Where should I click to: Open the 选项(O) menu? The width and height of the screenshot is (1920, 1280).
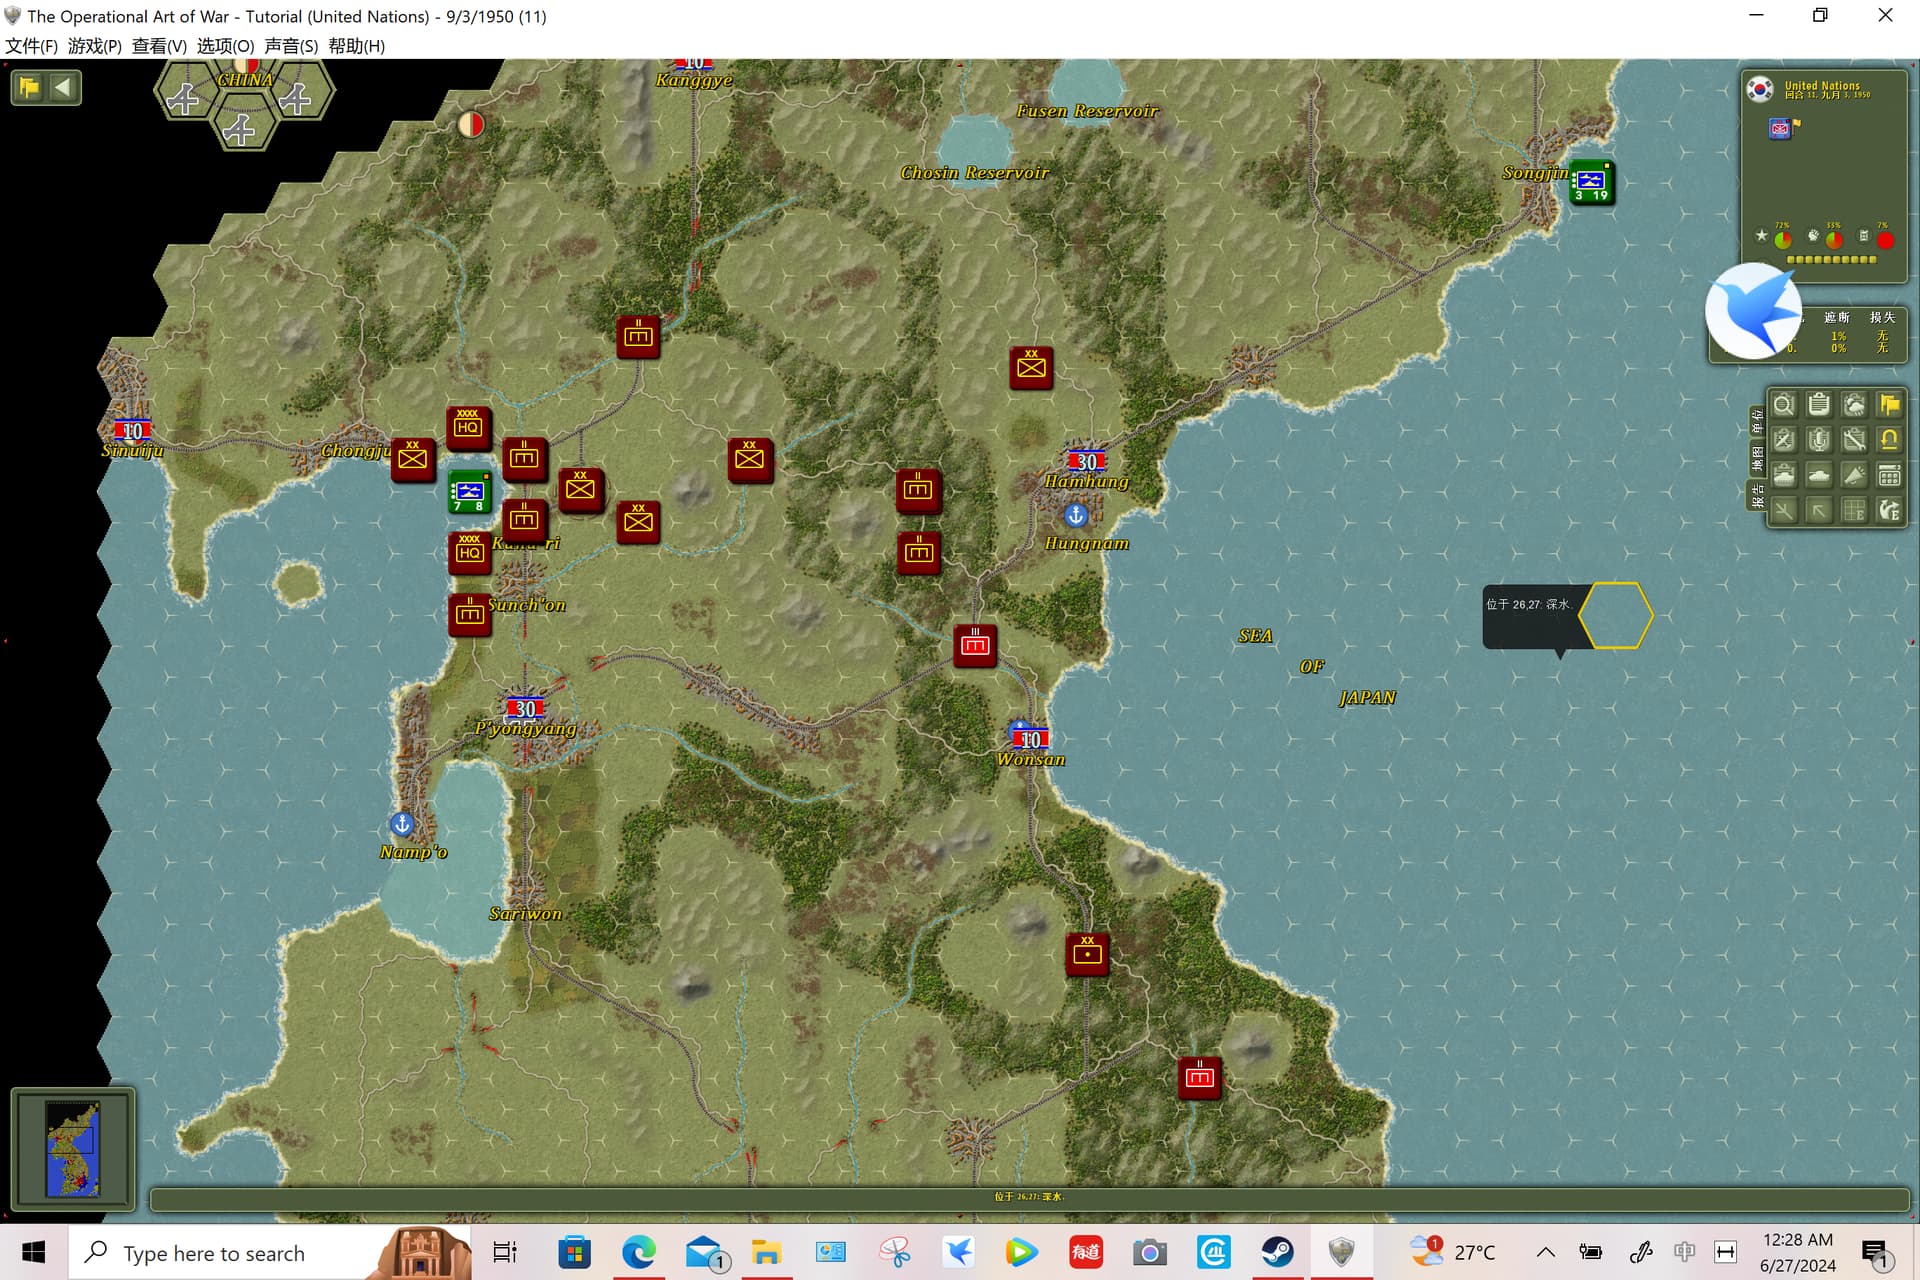pyautogui.click(x=225, y=46)
